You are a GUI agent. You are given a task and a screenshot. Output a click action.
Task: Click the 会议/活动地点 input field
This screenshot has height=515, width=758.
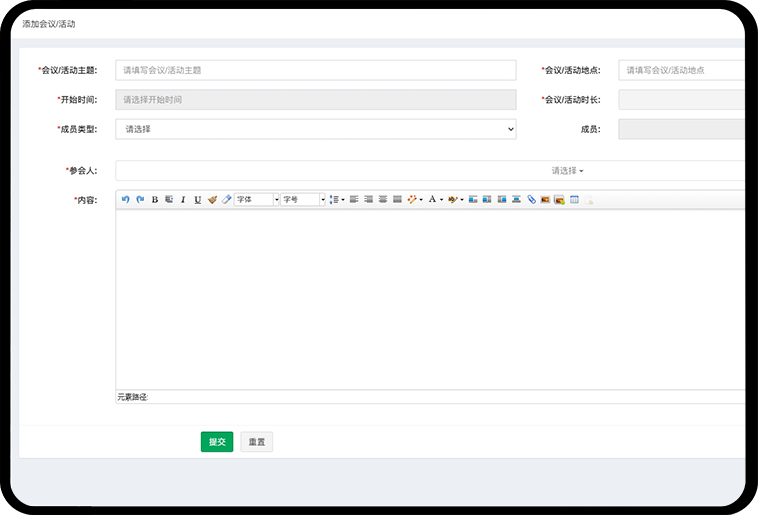click(682, 70)
